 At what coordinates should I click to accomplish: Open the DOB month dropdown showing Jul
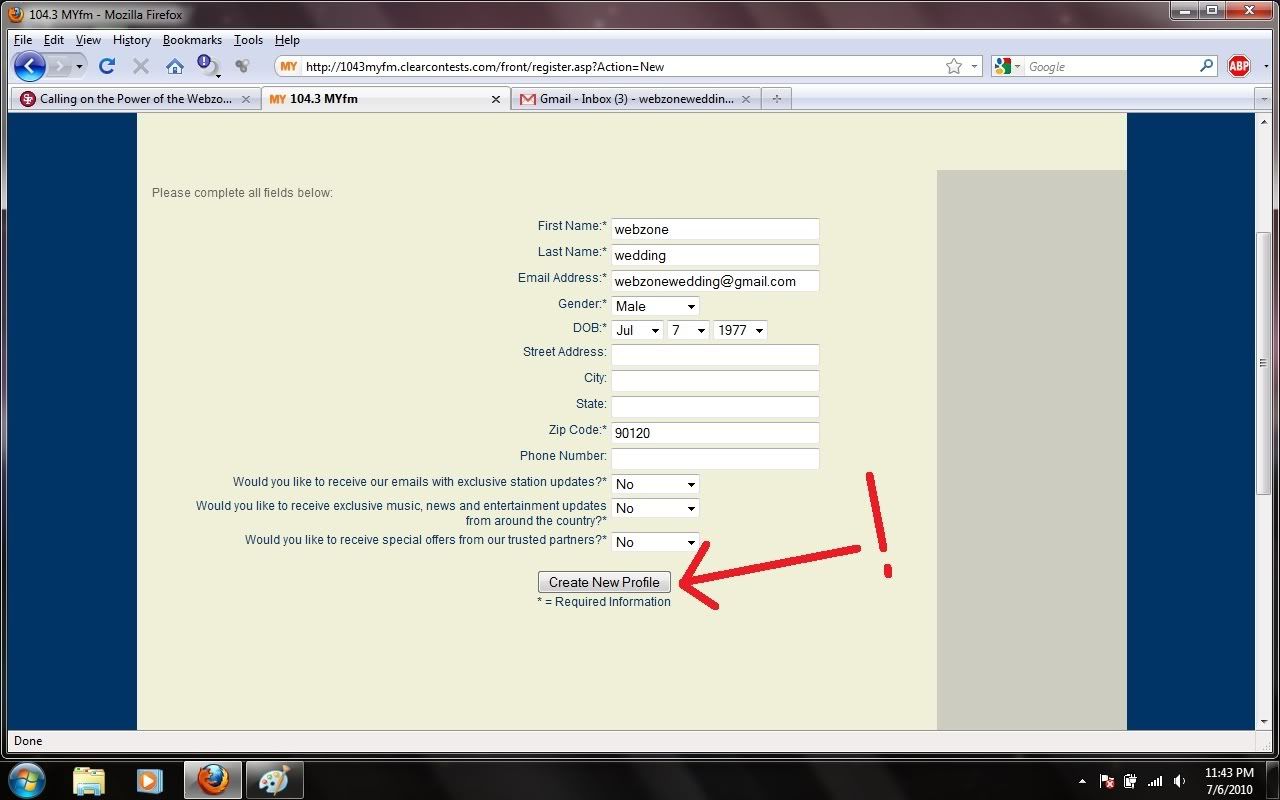pos(637,330)
